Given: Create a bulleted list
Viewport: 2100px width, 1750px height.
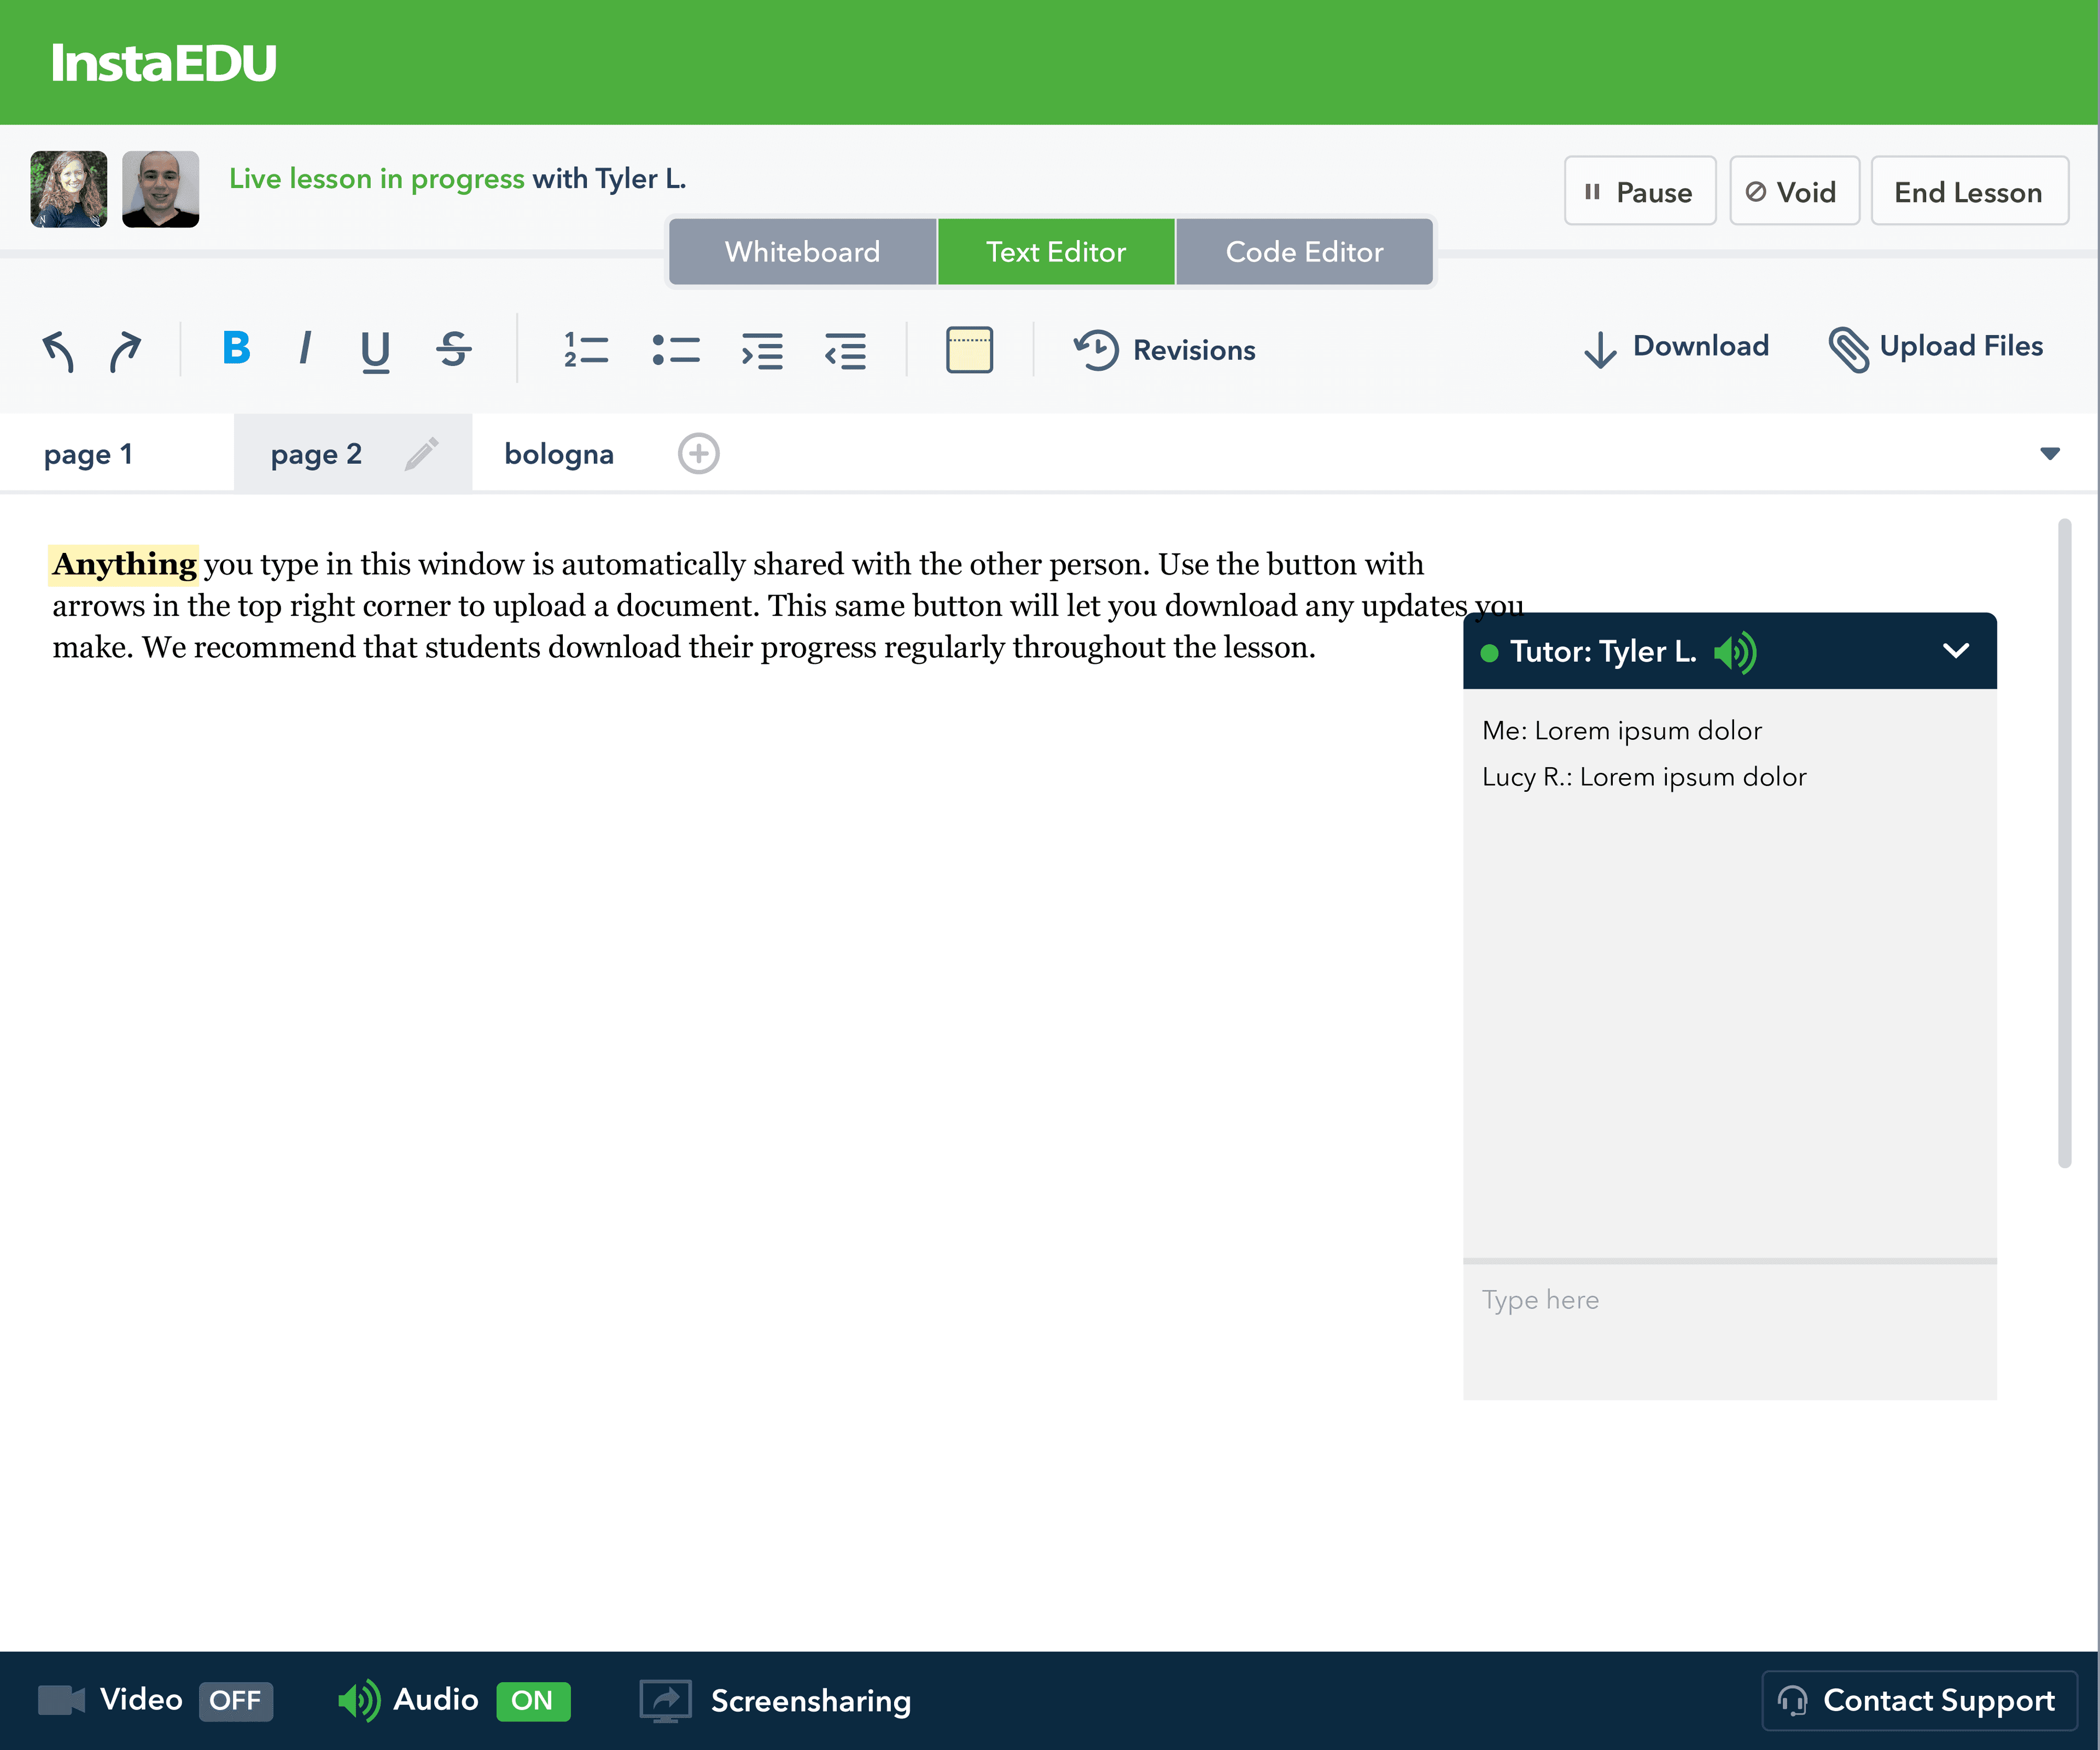Looking at the screenshot, I should pyautogui.click(x=676, y=350).
